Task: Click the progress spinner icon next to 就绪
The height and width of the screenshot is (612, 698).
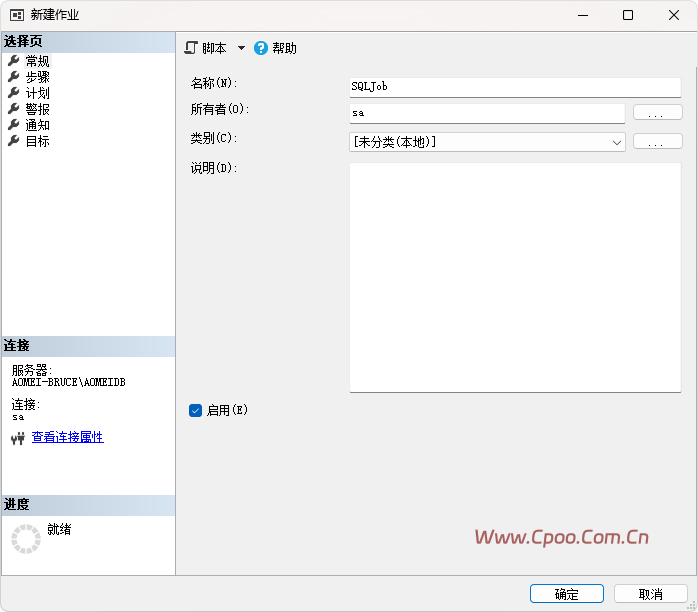Action: pyautogui.click(x=26, y=539)
